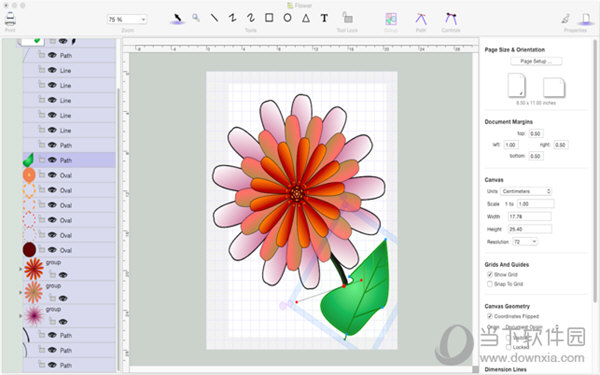The height and width of the screenshot is (375, 600).
Task: Pick the rectangle shape tool
Action: (269, 18)
